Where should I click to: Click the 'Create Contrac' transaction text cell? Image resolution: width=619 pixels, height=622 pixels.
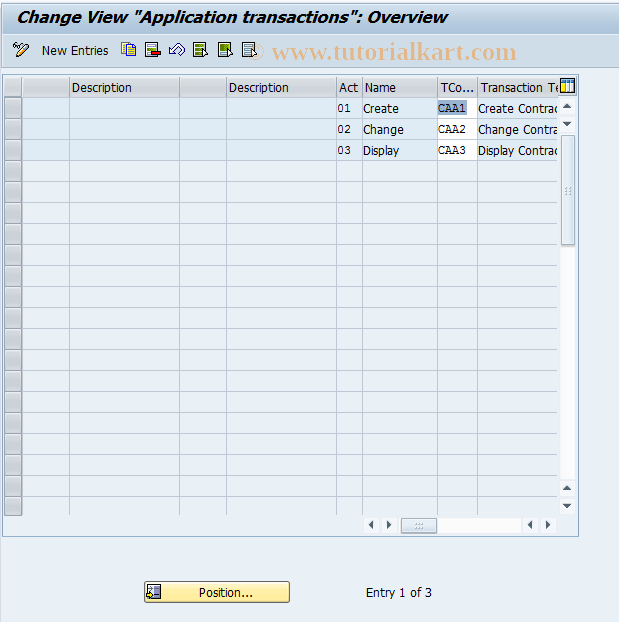click(x=517, y=108)
